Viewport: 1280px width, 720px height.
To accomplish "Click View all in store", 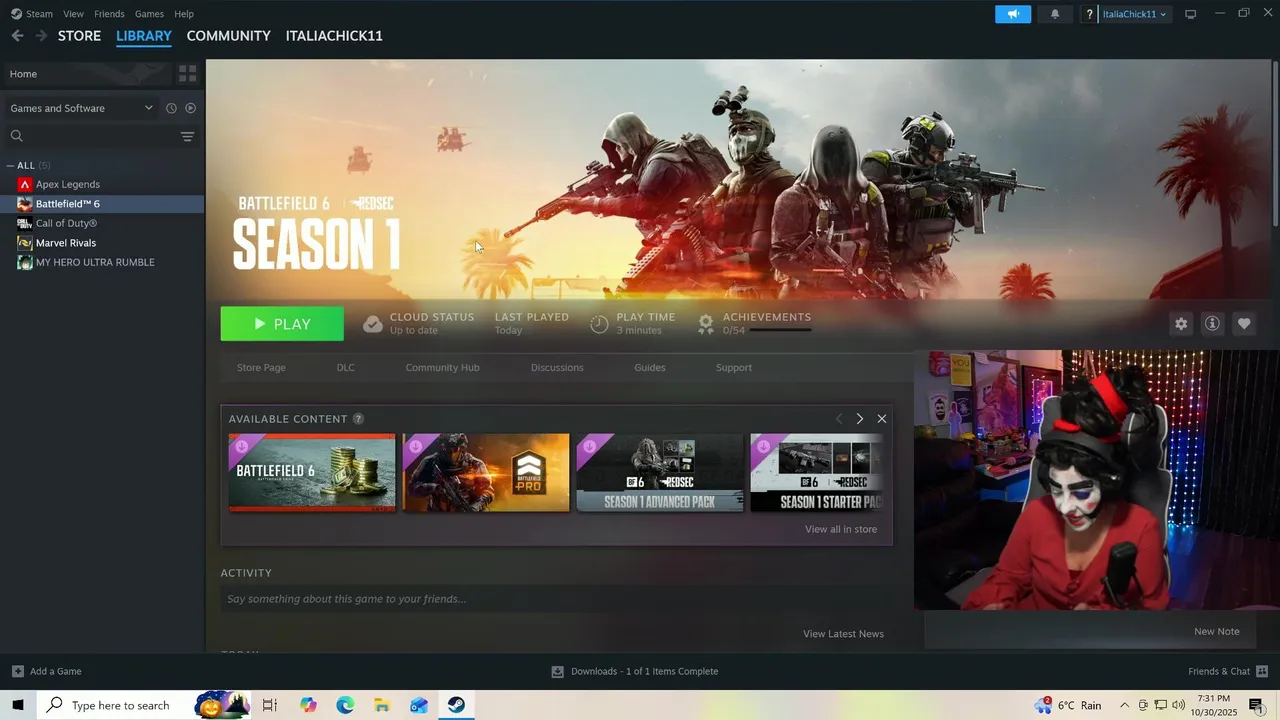I will pyautogui.click(x=841, y=529).
